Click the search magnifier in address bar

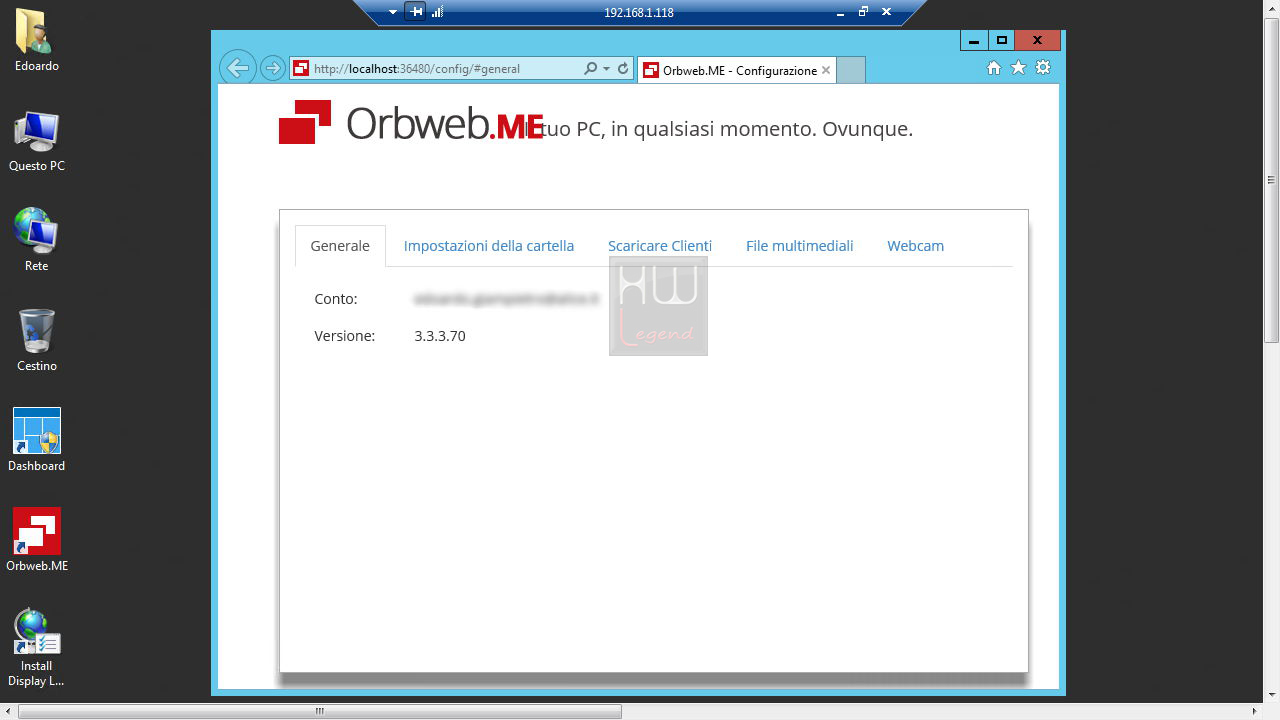[590, 69]
